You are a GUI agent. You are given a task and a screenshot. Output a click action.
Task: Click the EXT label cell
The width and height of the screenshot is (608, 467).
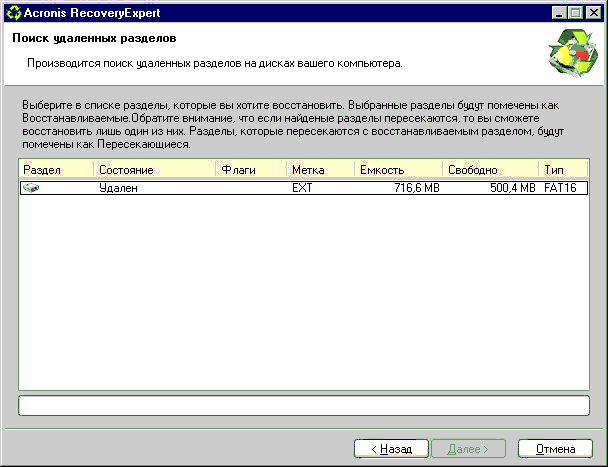(x=302, y=188)
